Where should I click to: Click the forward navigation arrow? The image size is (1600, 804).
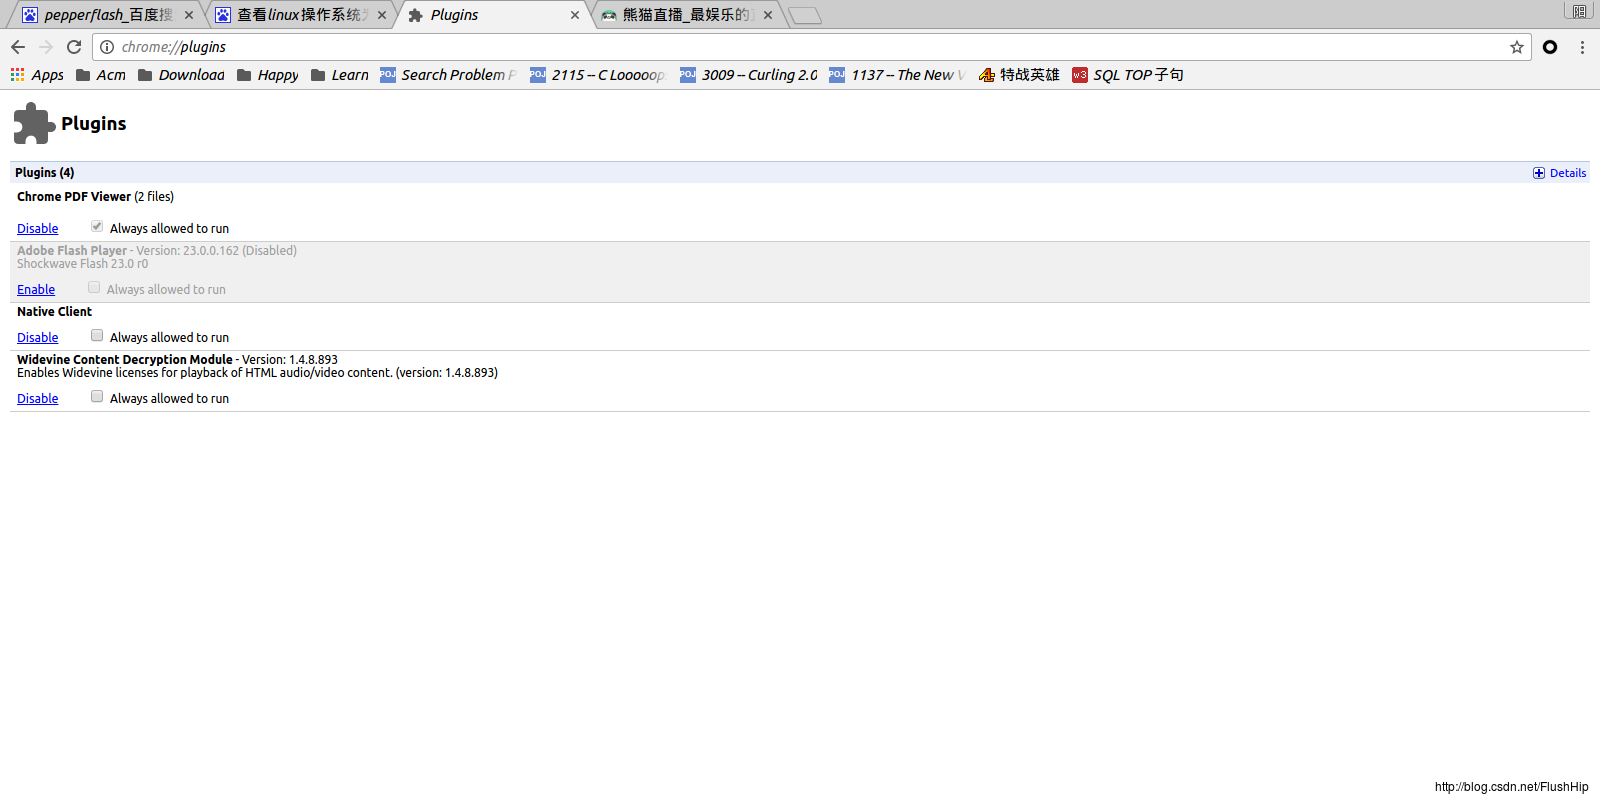pos(46,47)
